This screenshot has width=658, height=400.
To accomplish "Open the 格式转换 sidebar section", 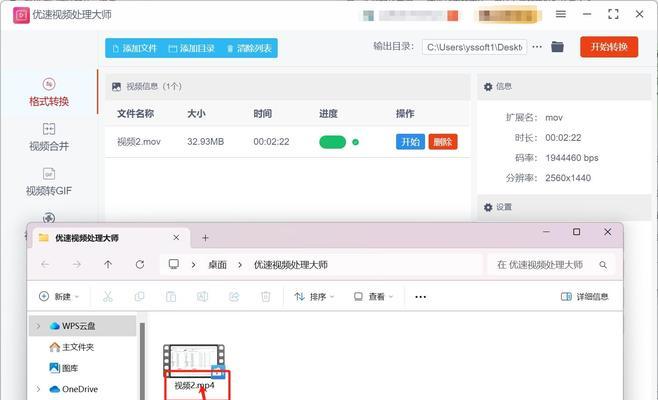I will tap(49, 92).
